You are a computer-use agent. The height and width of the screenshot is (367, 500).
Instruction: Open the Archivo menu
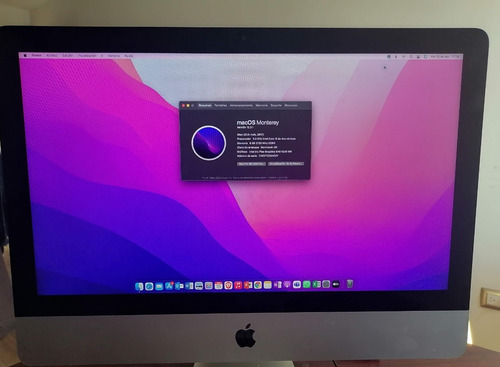tap(52, 55)
